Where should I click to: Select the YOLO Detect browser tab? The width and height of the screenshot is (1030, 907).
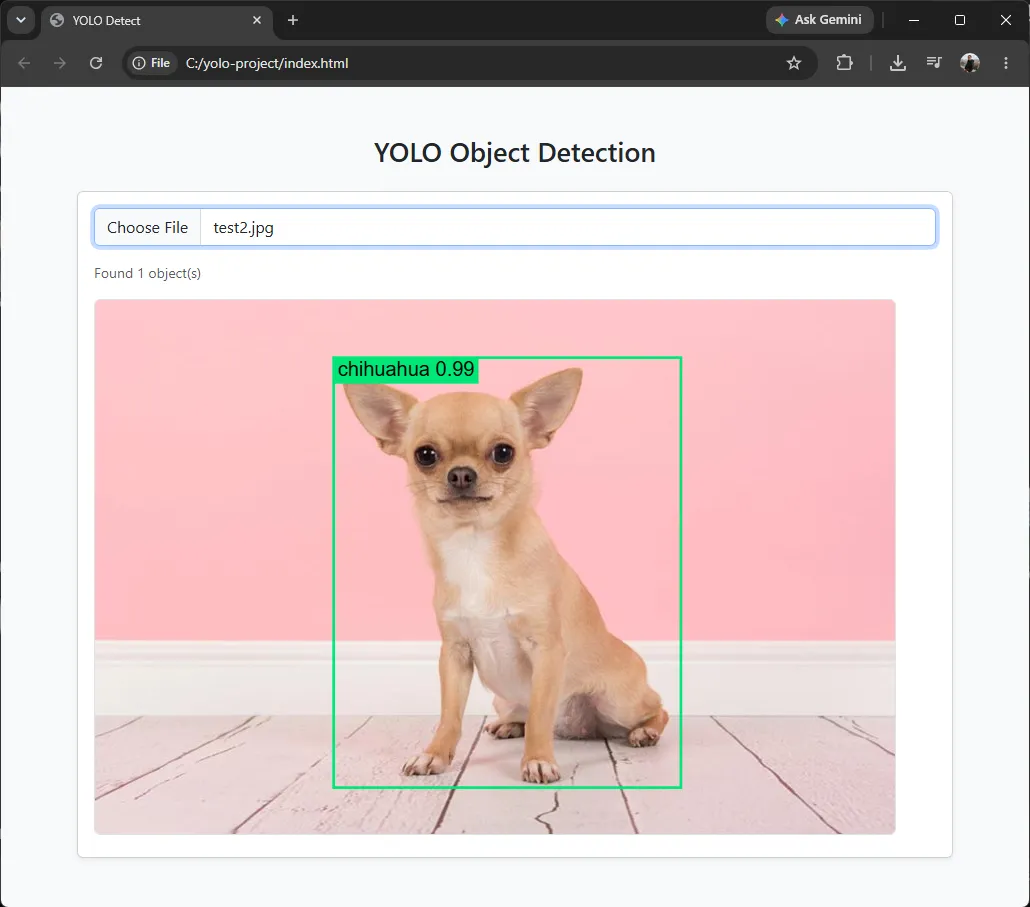(156, 20)
